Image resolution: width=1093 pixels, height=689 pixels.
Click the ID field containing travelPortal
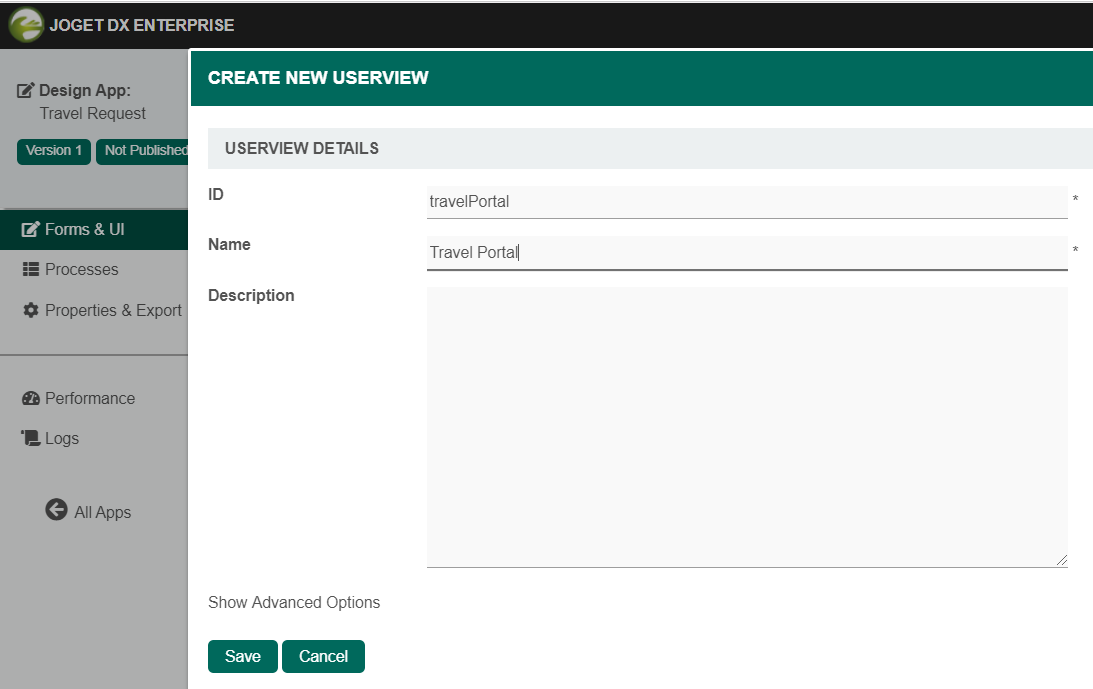coord(746,202)
